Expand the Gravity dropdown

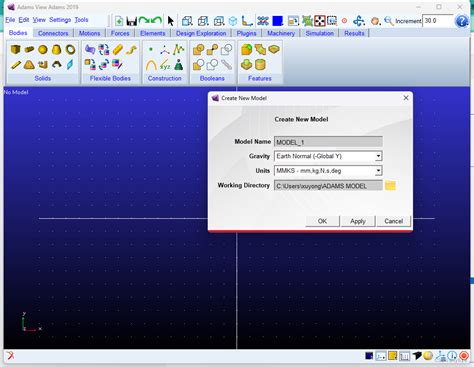tap(378, 156)
